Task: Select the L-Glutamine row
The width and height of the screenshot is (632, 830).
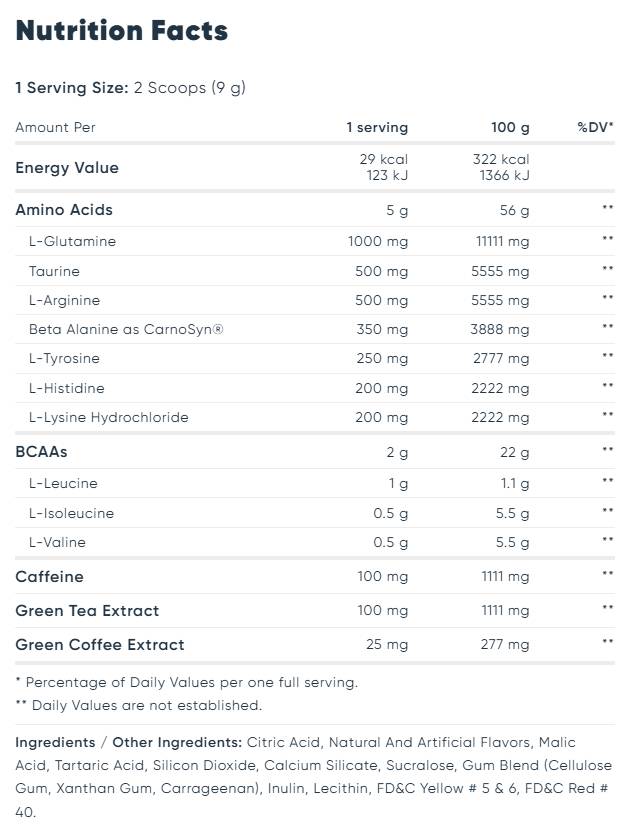Action: [x=315, y=241]
